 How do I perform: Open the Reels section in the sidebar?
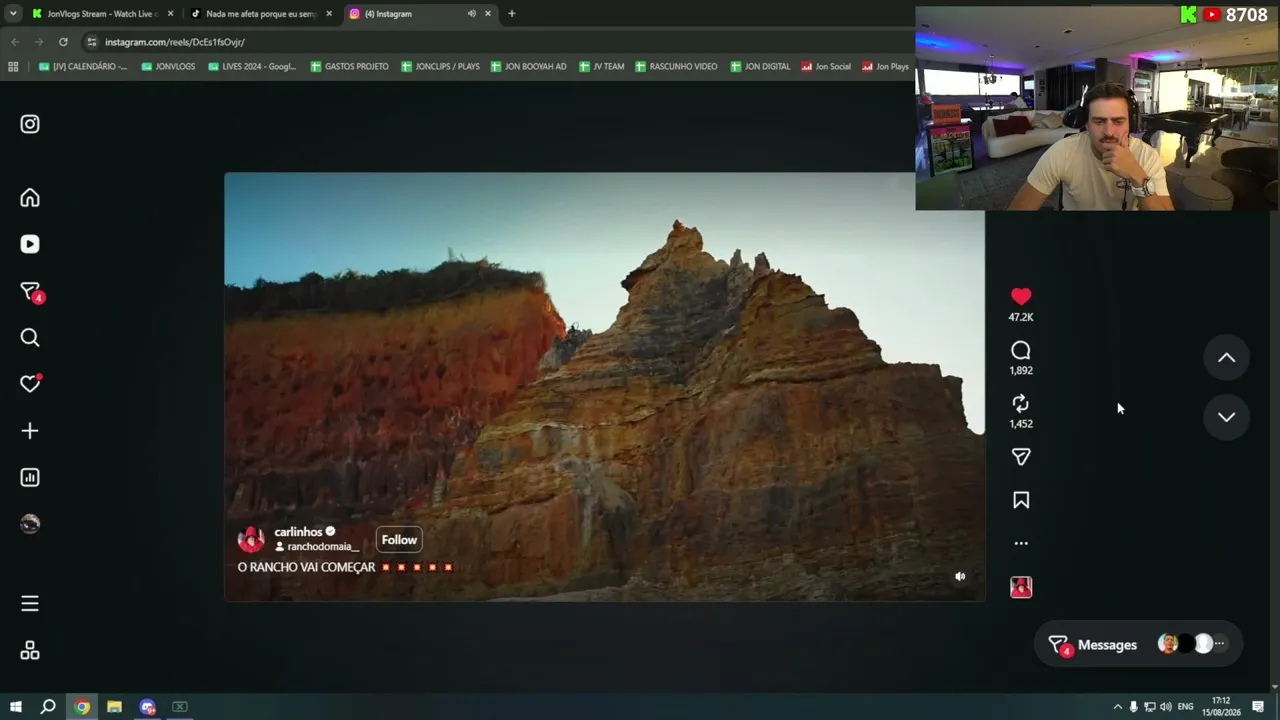tap(30, 244)
